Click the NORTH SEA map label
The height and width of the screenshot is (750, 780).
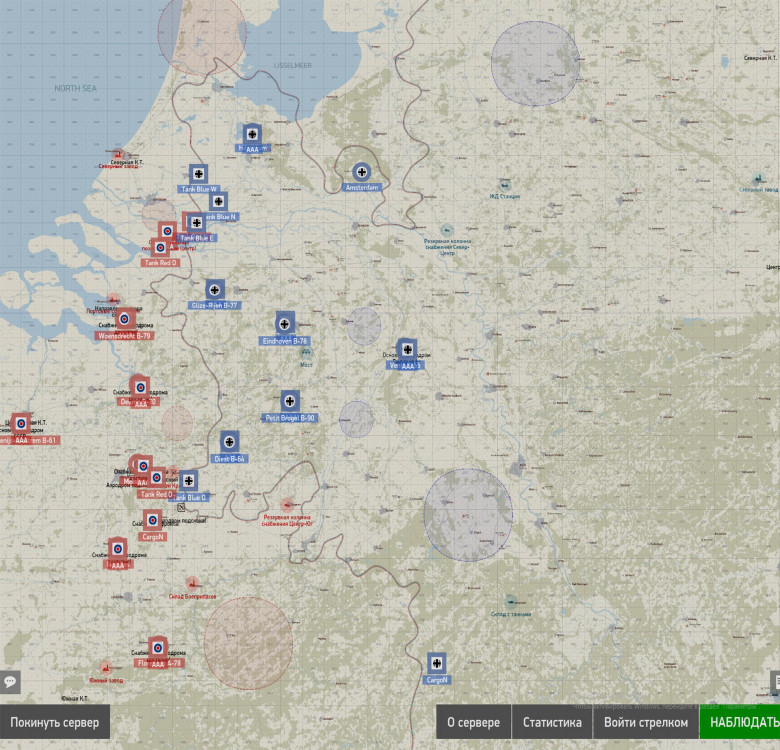[76, 88]
